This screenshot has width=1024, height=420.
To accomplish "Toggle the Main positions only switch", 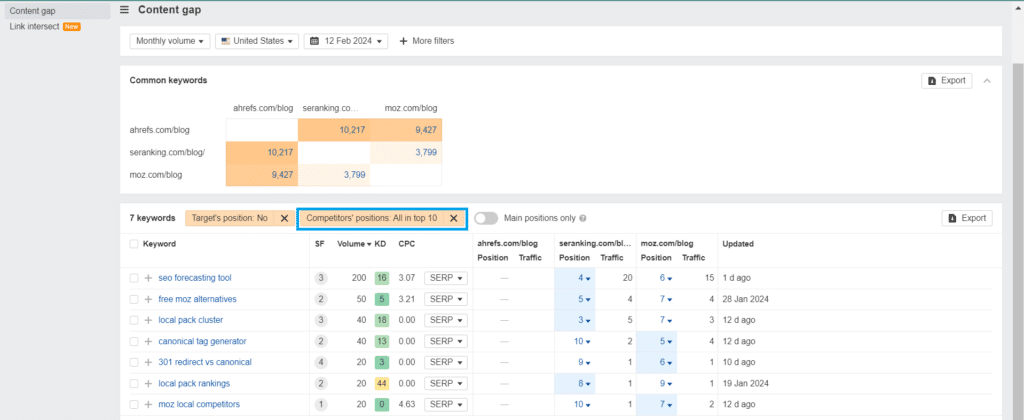I will (486, 218).
